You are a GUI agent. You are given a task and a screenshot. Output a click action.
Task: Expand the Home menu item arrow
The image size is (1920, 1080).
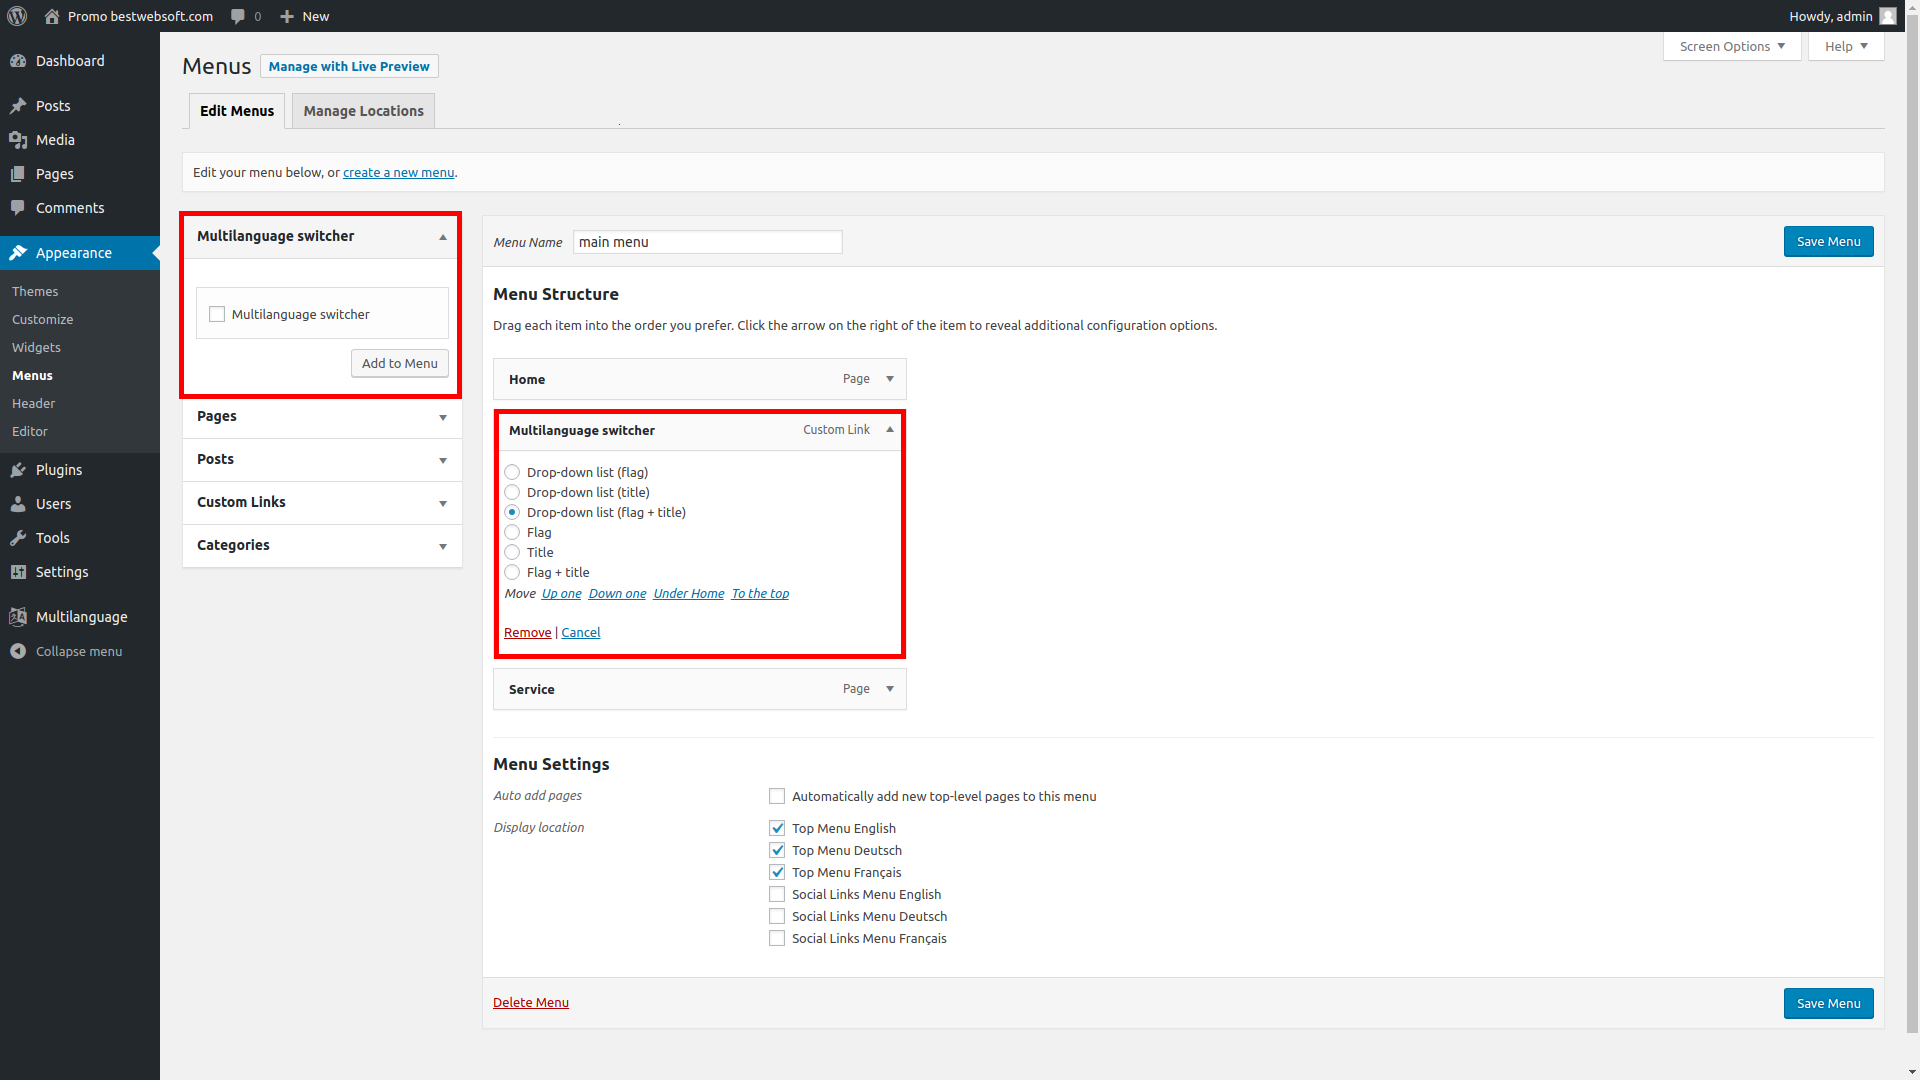pos(890,379)
